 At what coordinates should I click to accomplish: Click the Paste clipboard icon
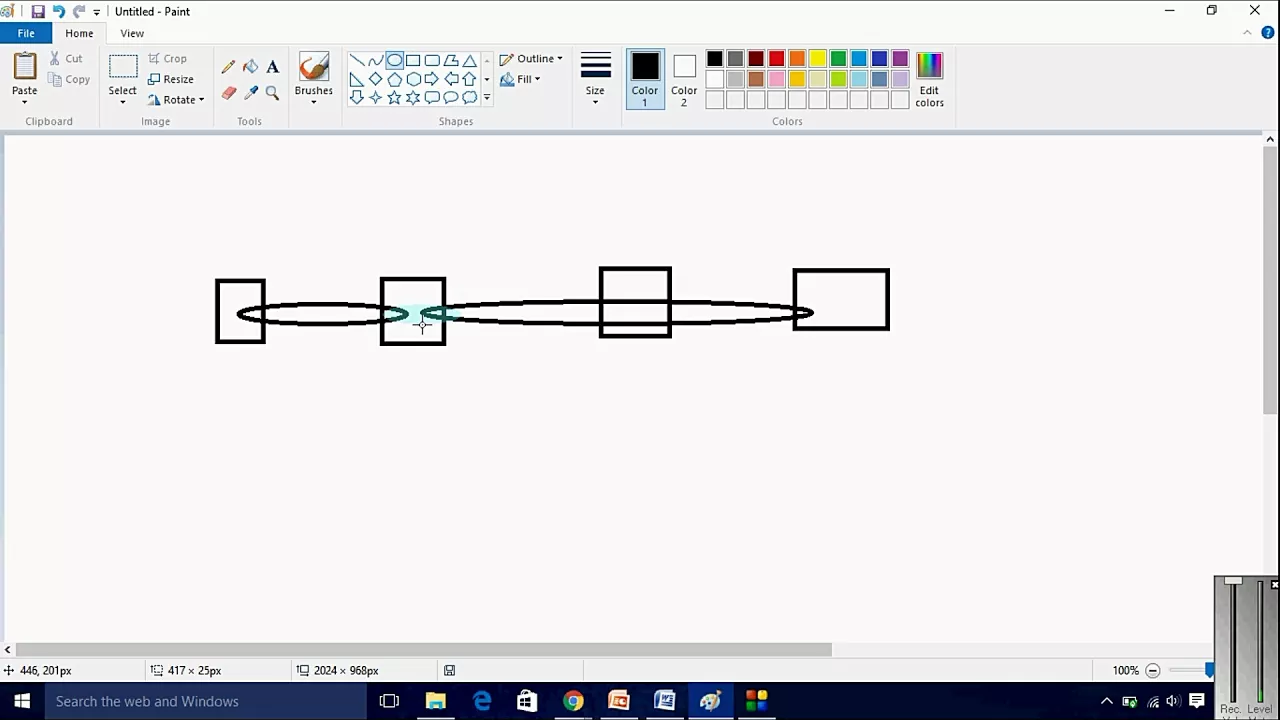pyautogui.click(x=24, y=67)
